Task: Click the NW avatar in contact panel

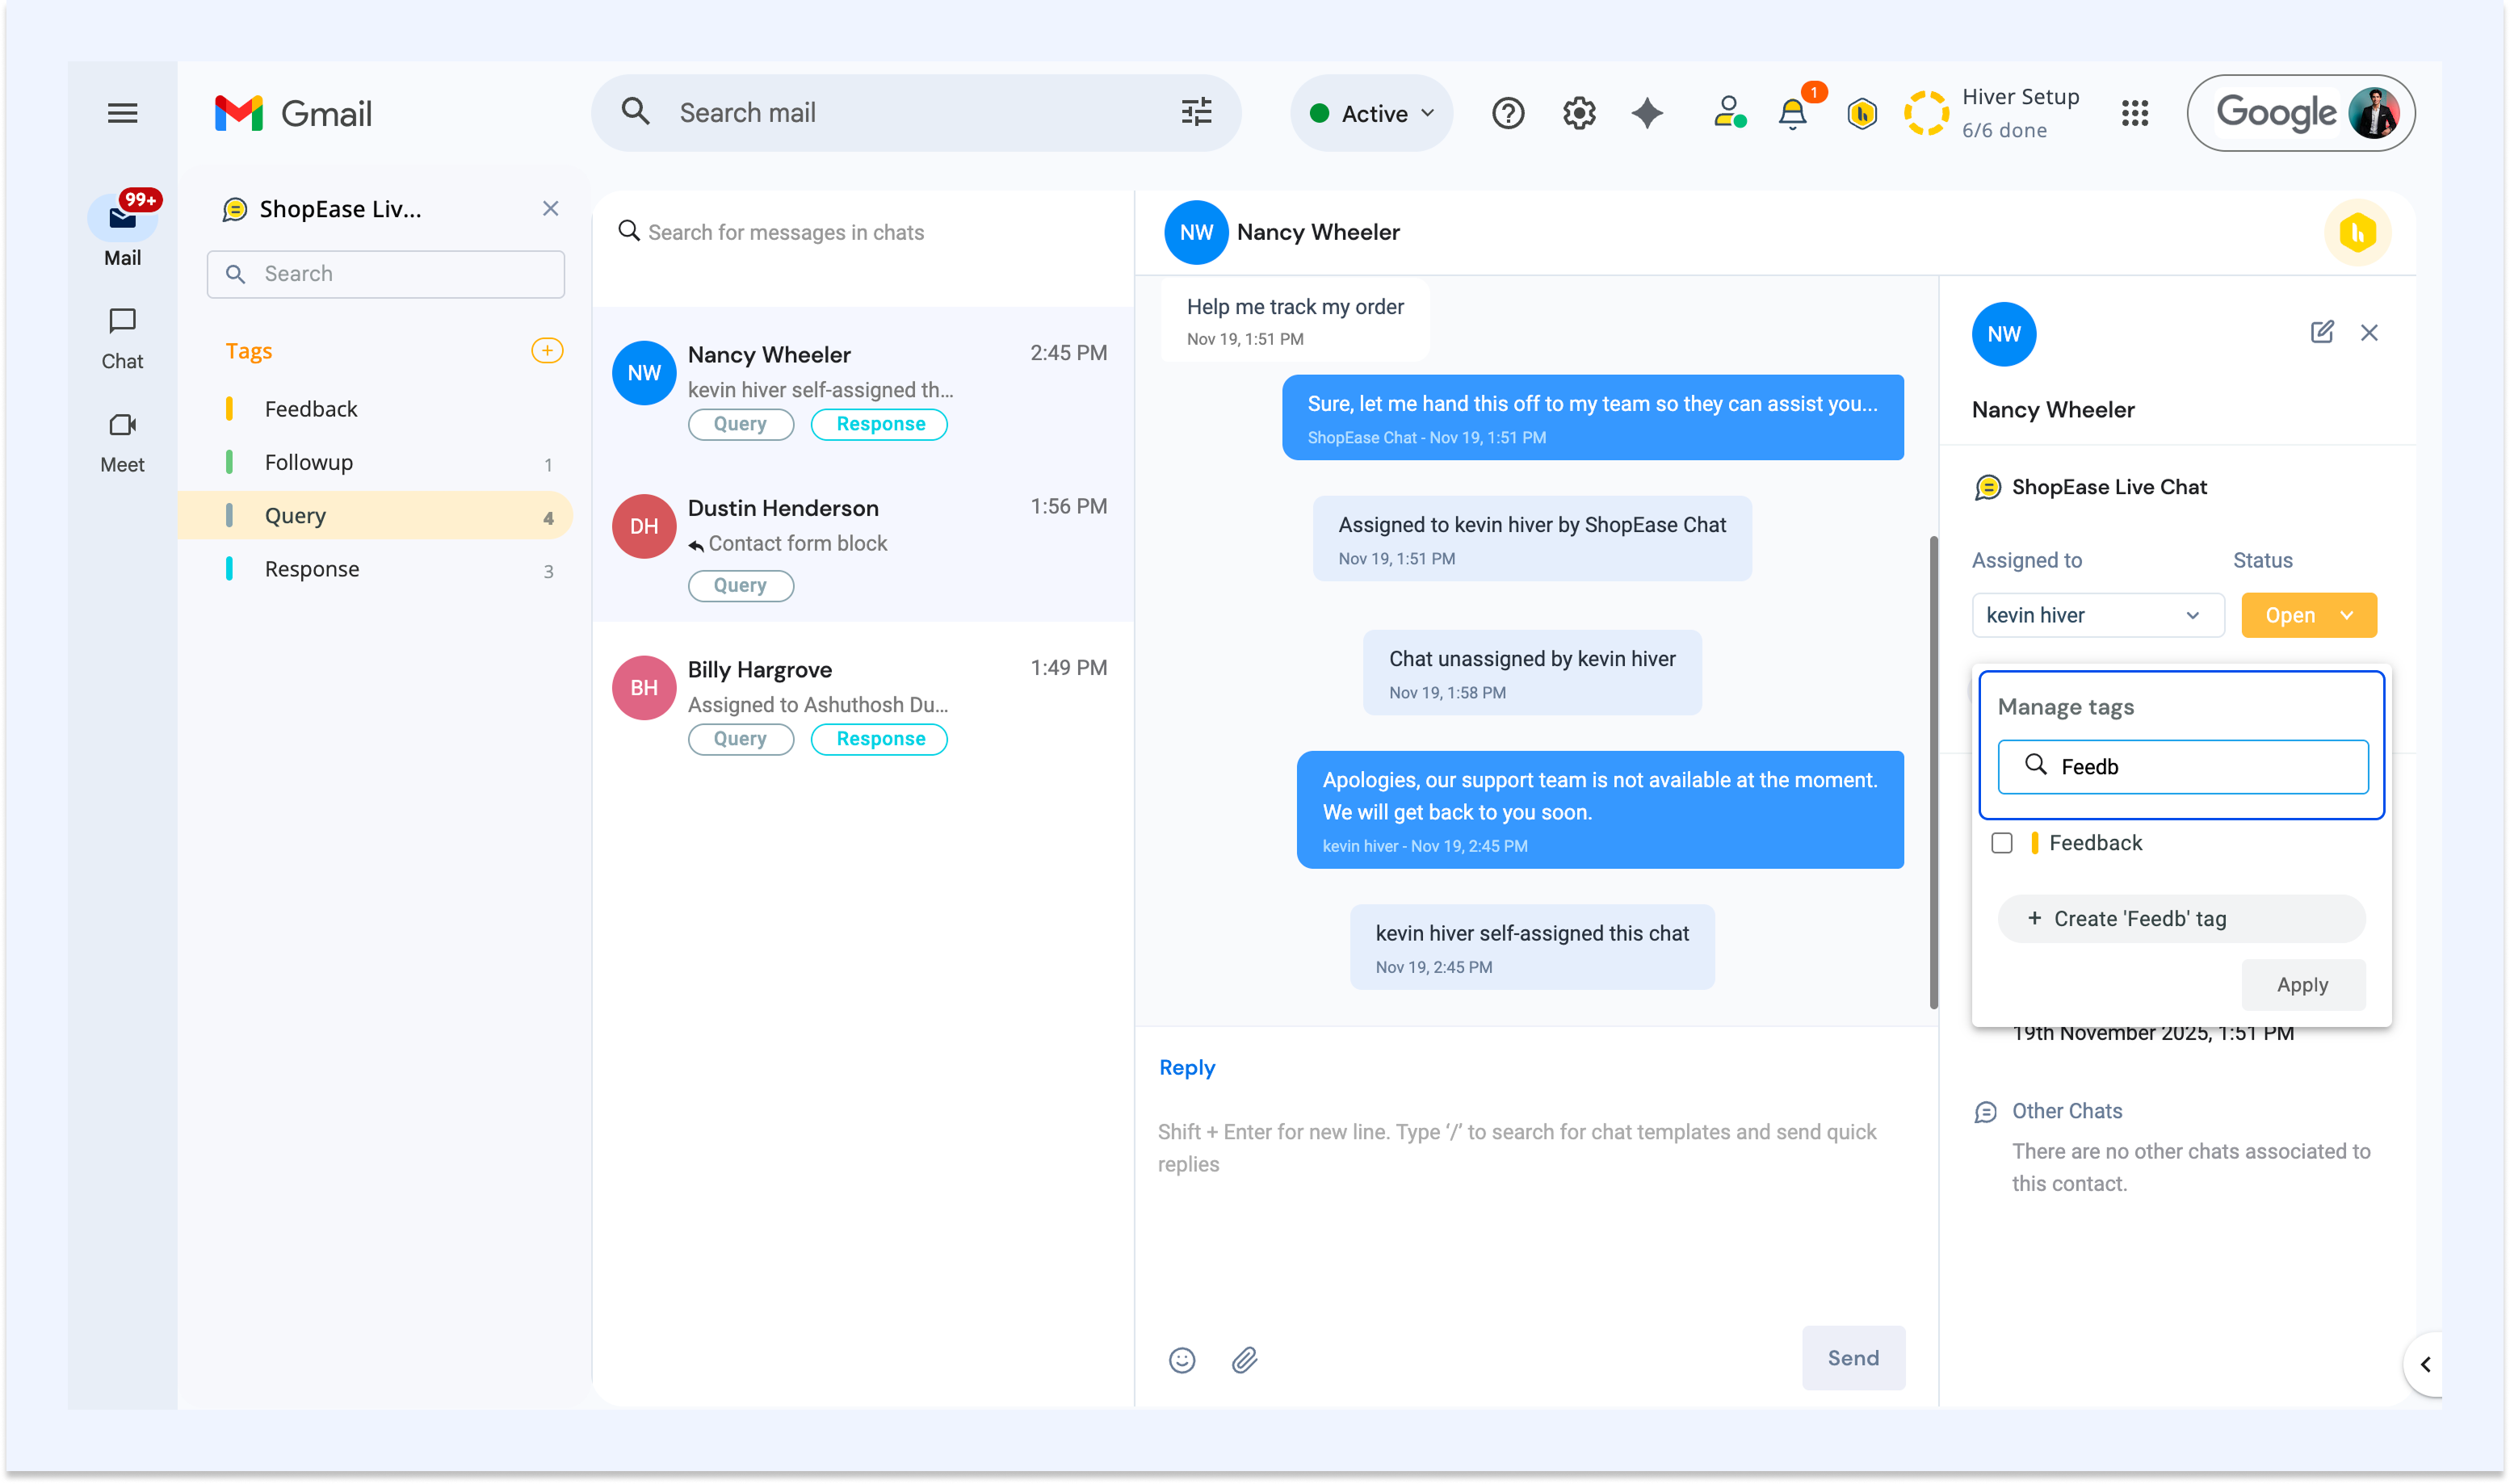Action: pyautogui.click(x=2003, y=334)
